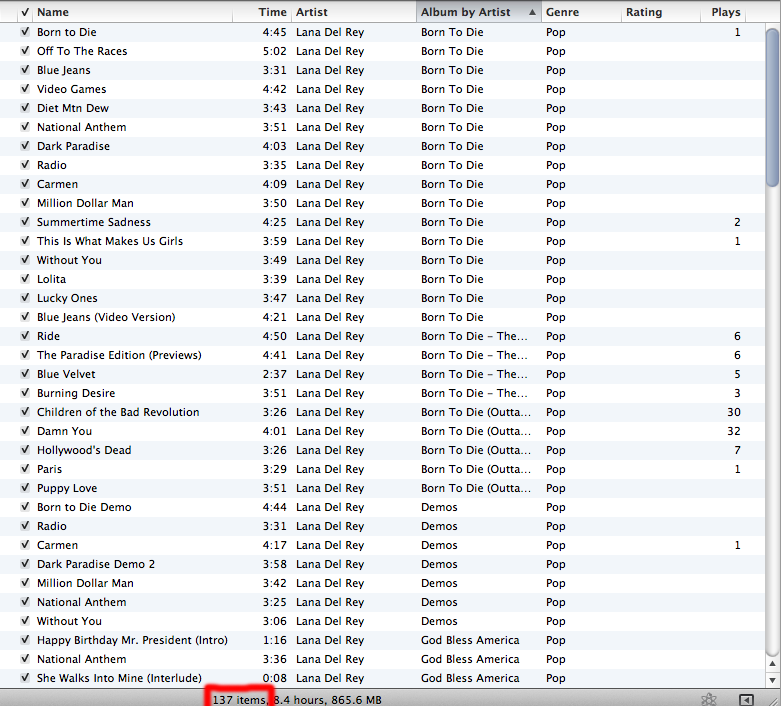The image size is (781, 706).
Task: Click the scrollbar down arrow
Action: coord(772,680)
